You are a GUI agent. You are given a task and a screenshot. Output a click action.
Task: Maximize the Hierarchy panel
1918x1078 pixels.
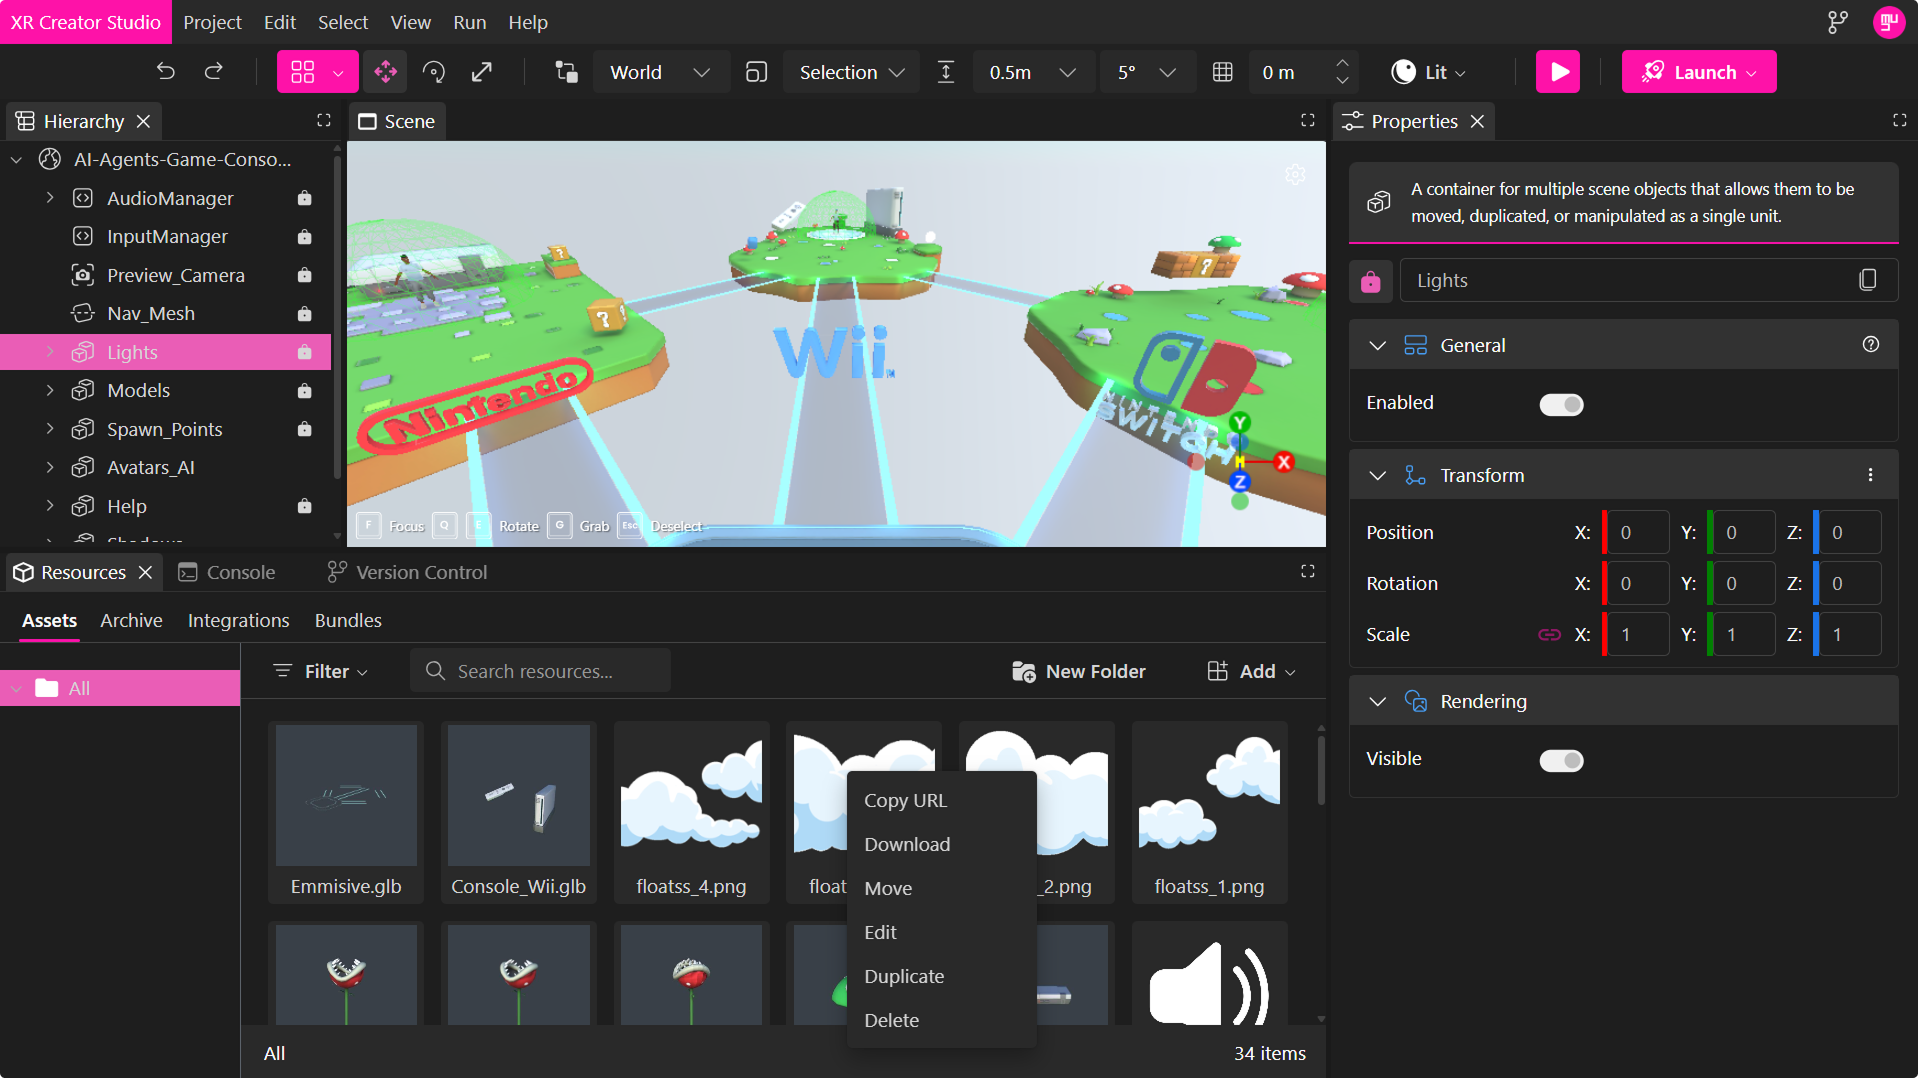point(324,120)
